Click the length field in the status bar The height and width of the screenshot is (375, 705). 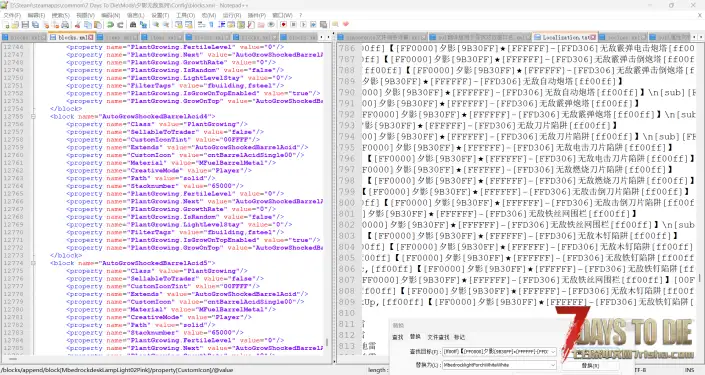pos(377,370)
